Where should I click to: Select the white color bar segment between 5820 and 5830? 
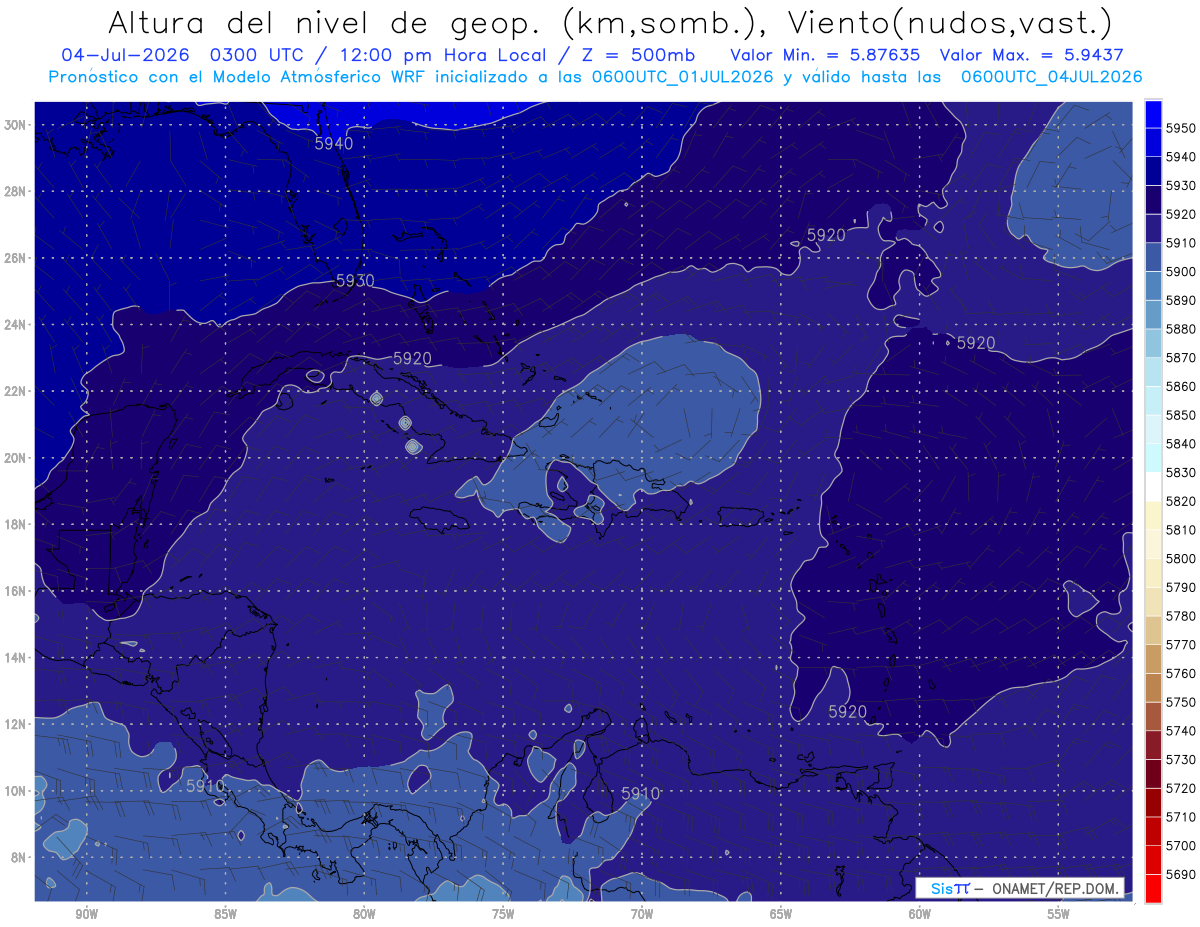[1153, 487]
